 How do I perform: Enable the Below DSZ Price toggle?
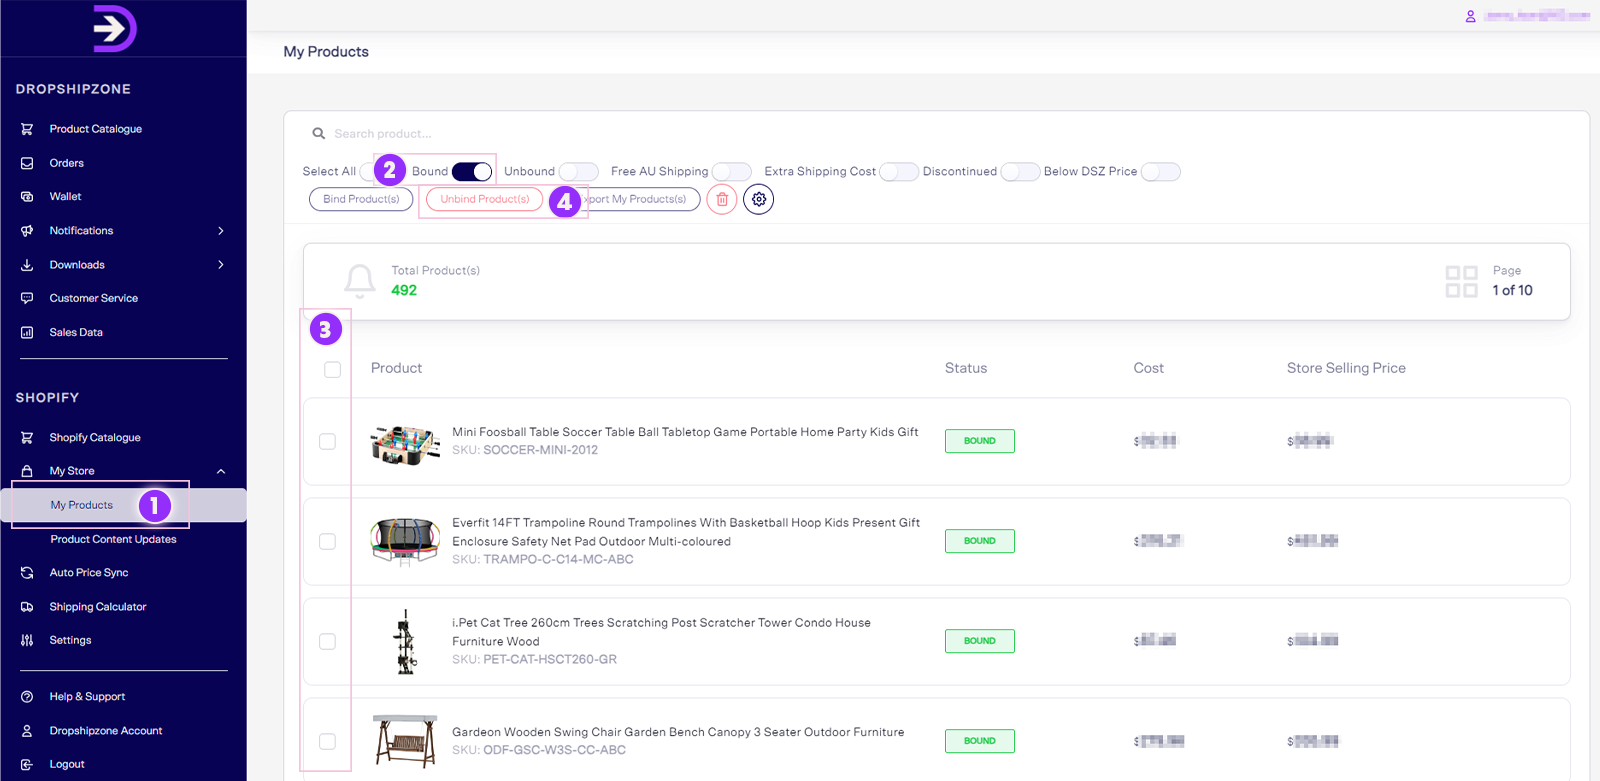(1161, 171)
